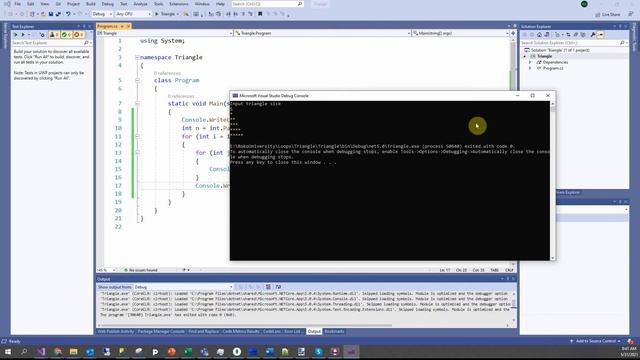The width and height of the screenshot is (640, 360).
Task: Click the Live Share button
Action: (x=608, y=14)
